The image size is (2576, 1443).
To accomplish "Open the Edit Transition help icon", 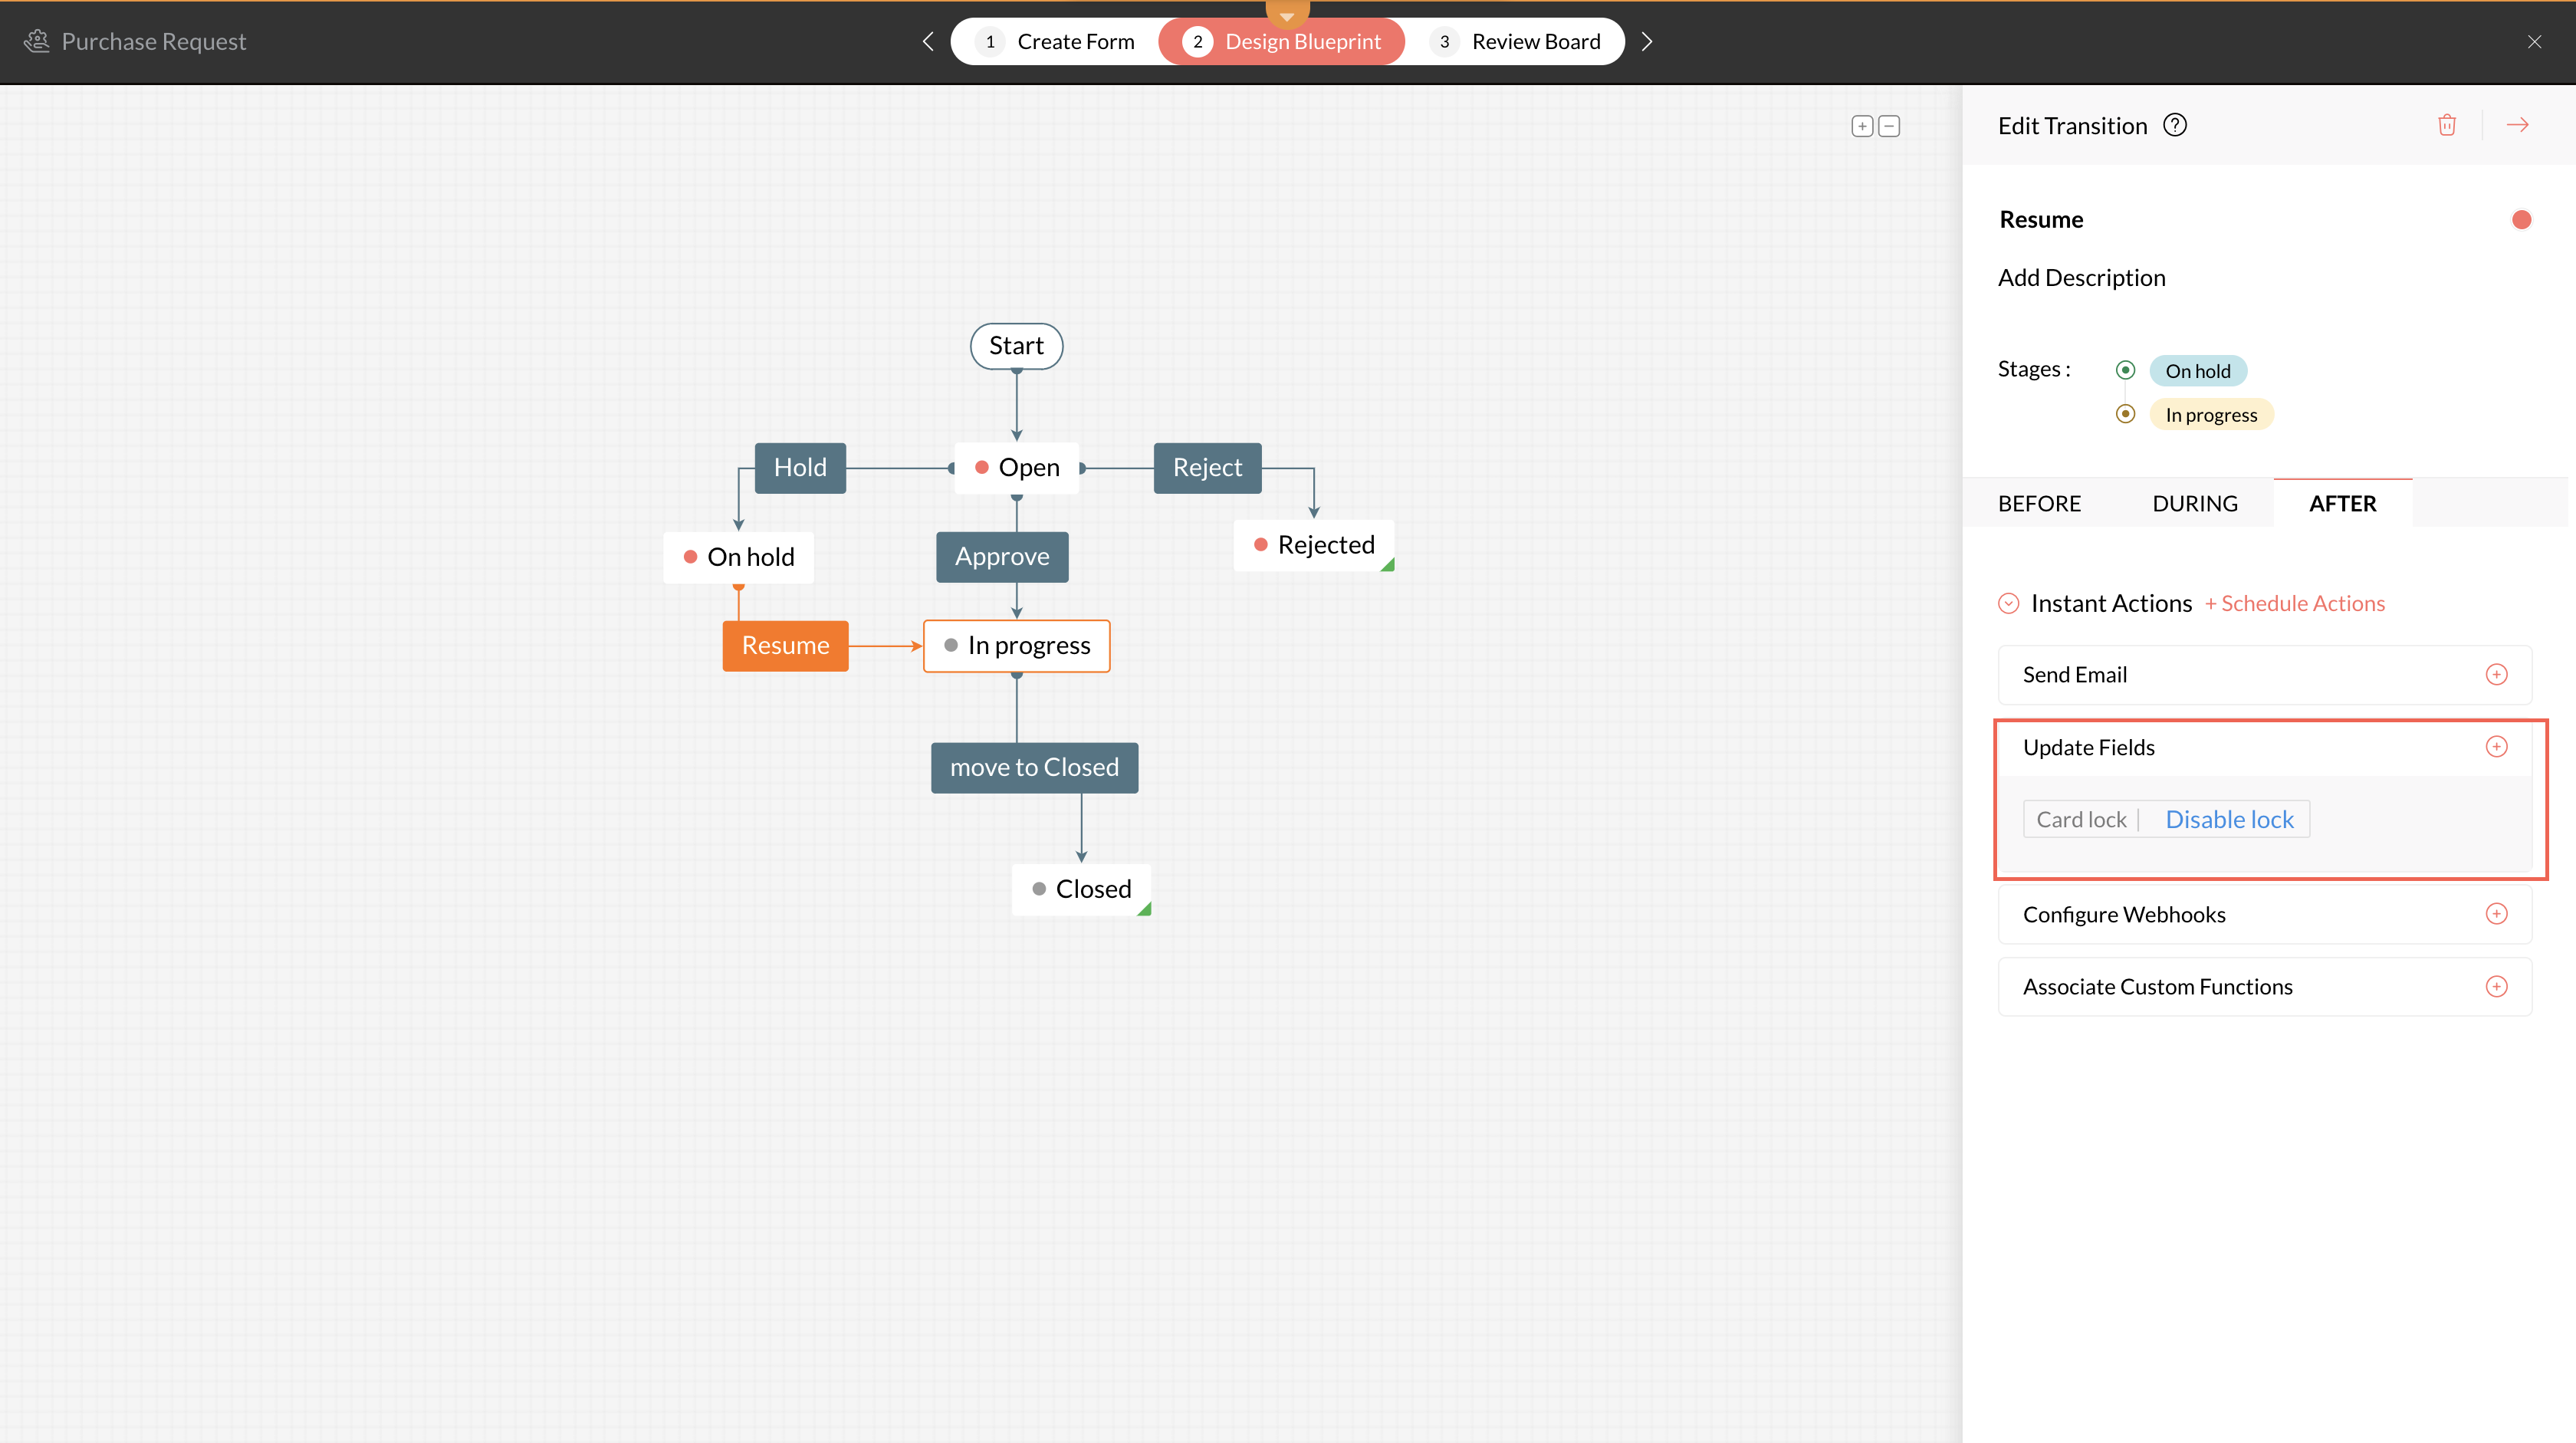I will pos(2174,125).
